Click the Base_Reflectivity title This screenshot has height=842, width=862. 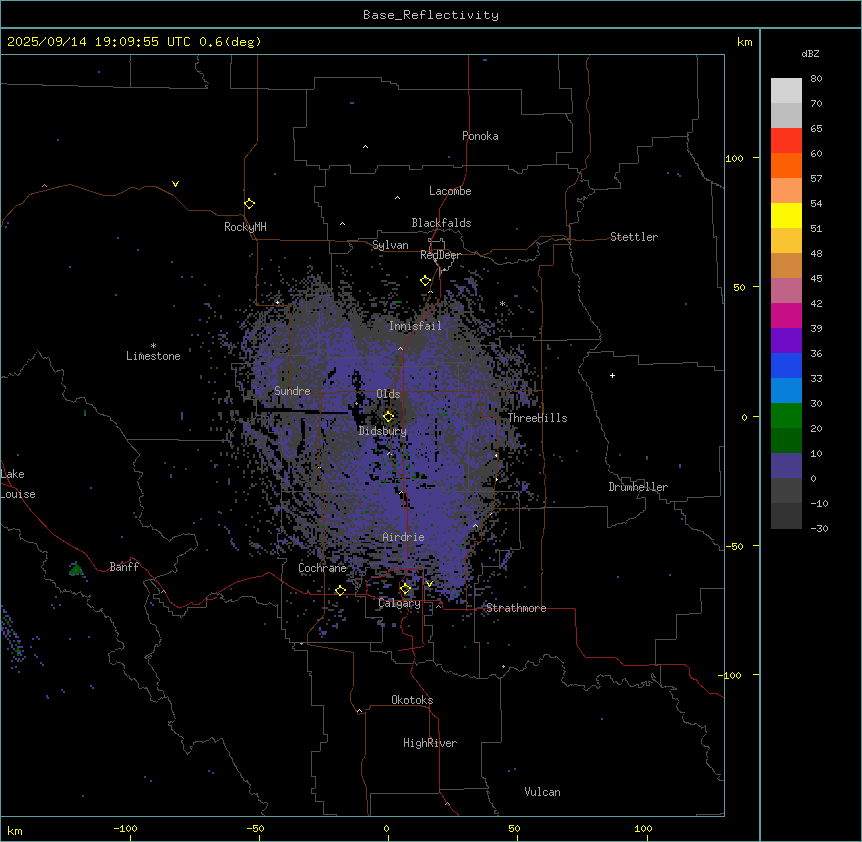[x=431, y=15]
